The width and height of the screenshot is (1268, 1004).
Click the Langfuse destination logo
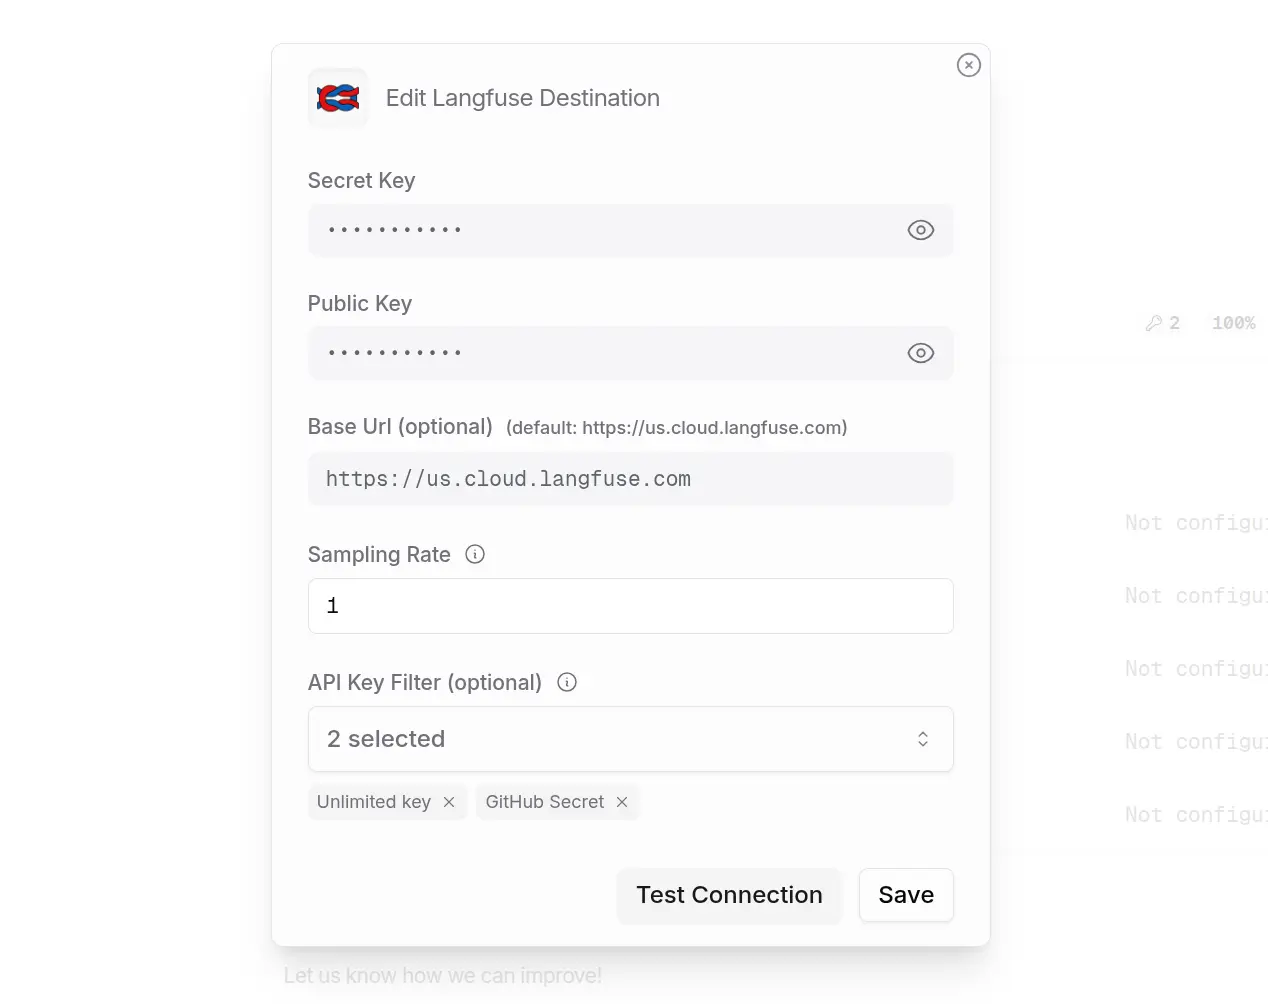tap(337, 97)
